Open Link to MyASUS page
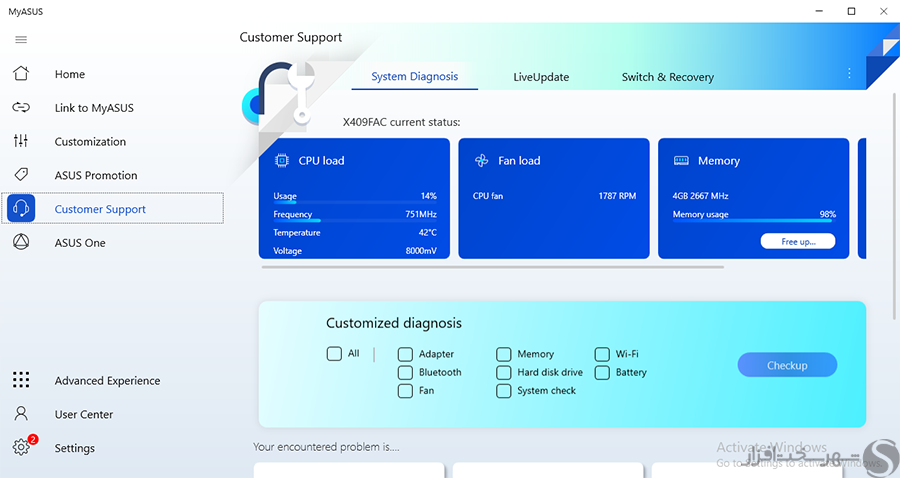 [x=94, y=108]
